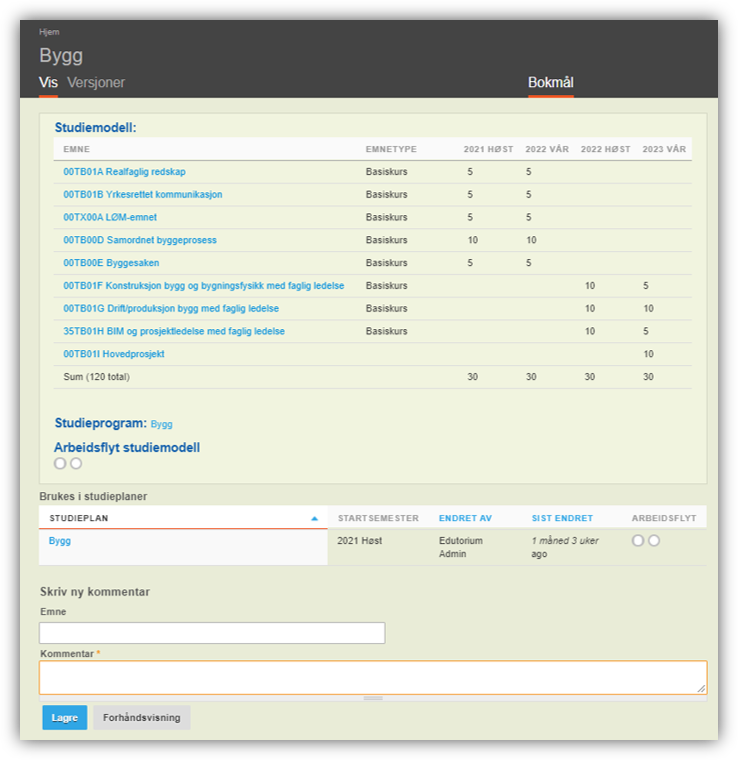This screenshot has height=760, width=738.
Task: Select the Bokmål language tab
Action: click(x=550, y=82)
